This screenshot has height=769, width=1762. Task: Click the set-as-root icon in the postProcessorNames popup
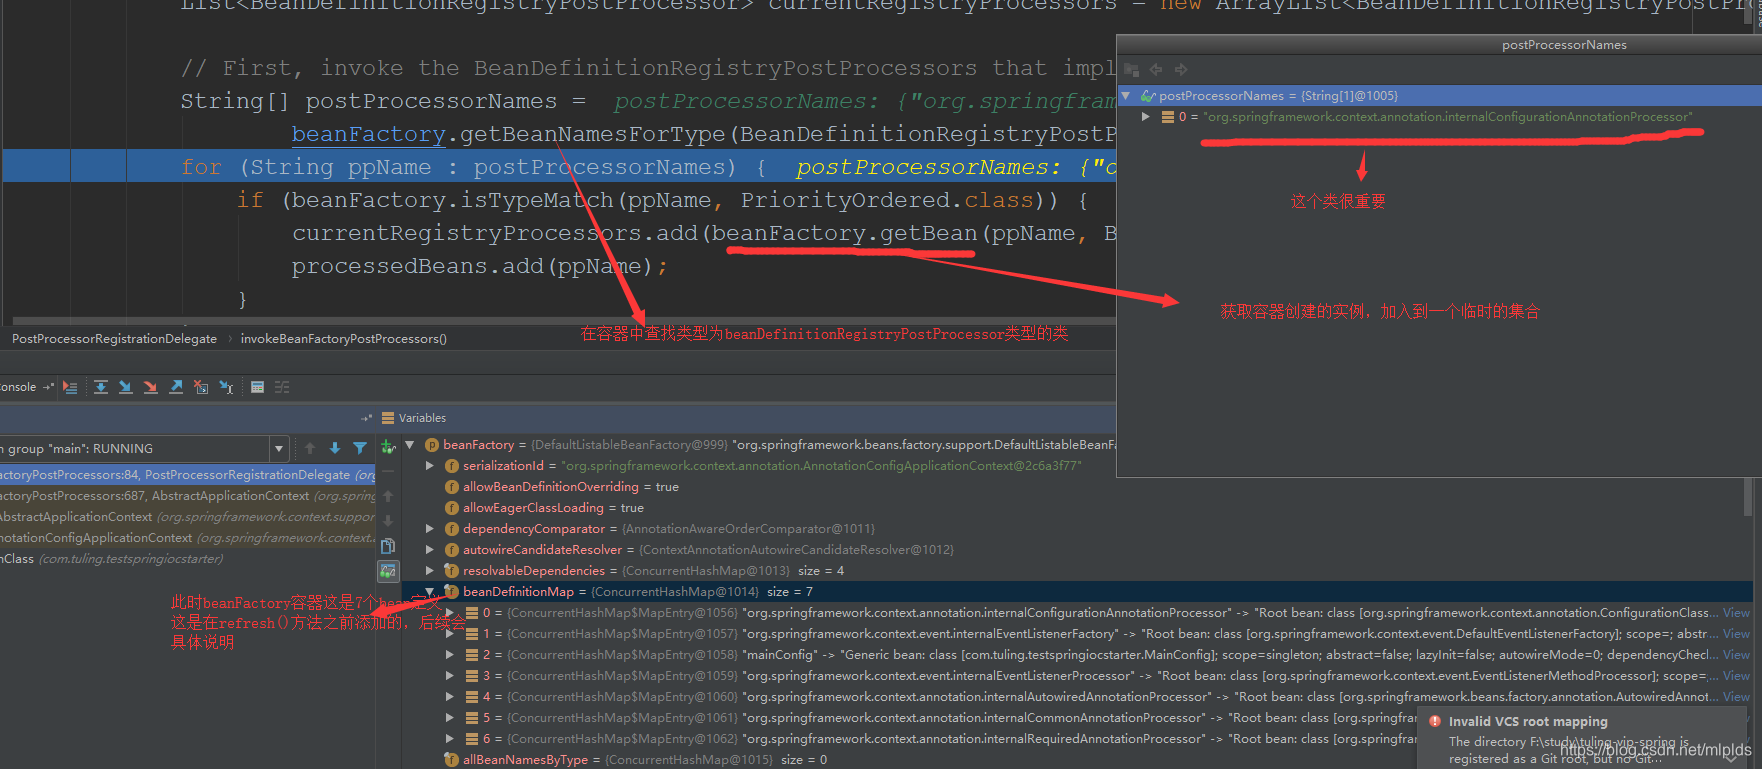click(1132, 69)
